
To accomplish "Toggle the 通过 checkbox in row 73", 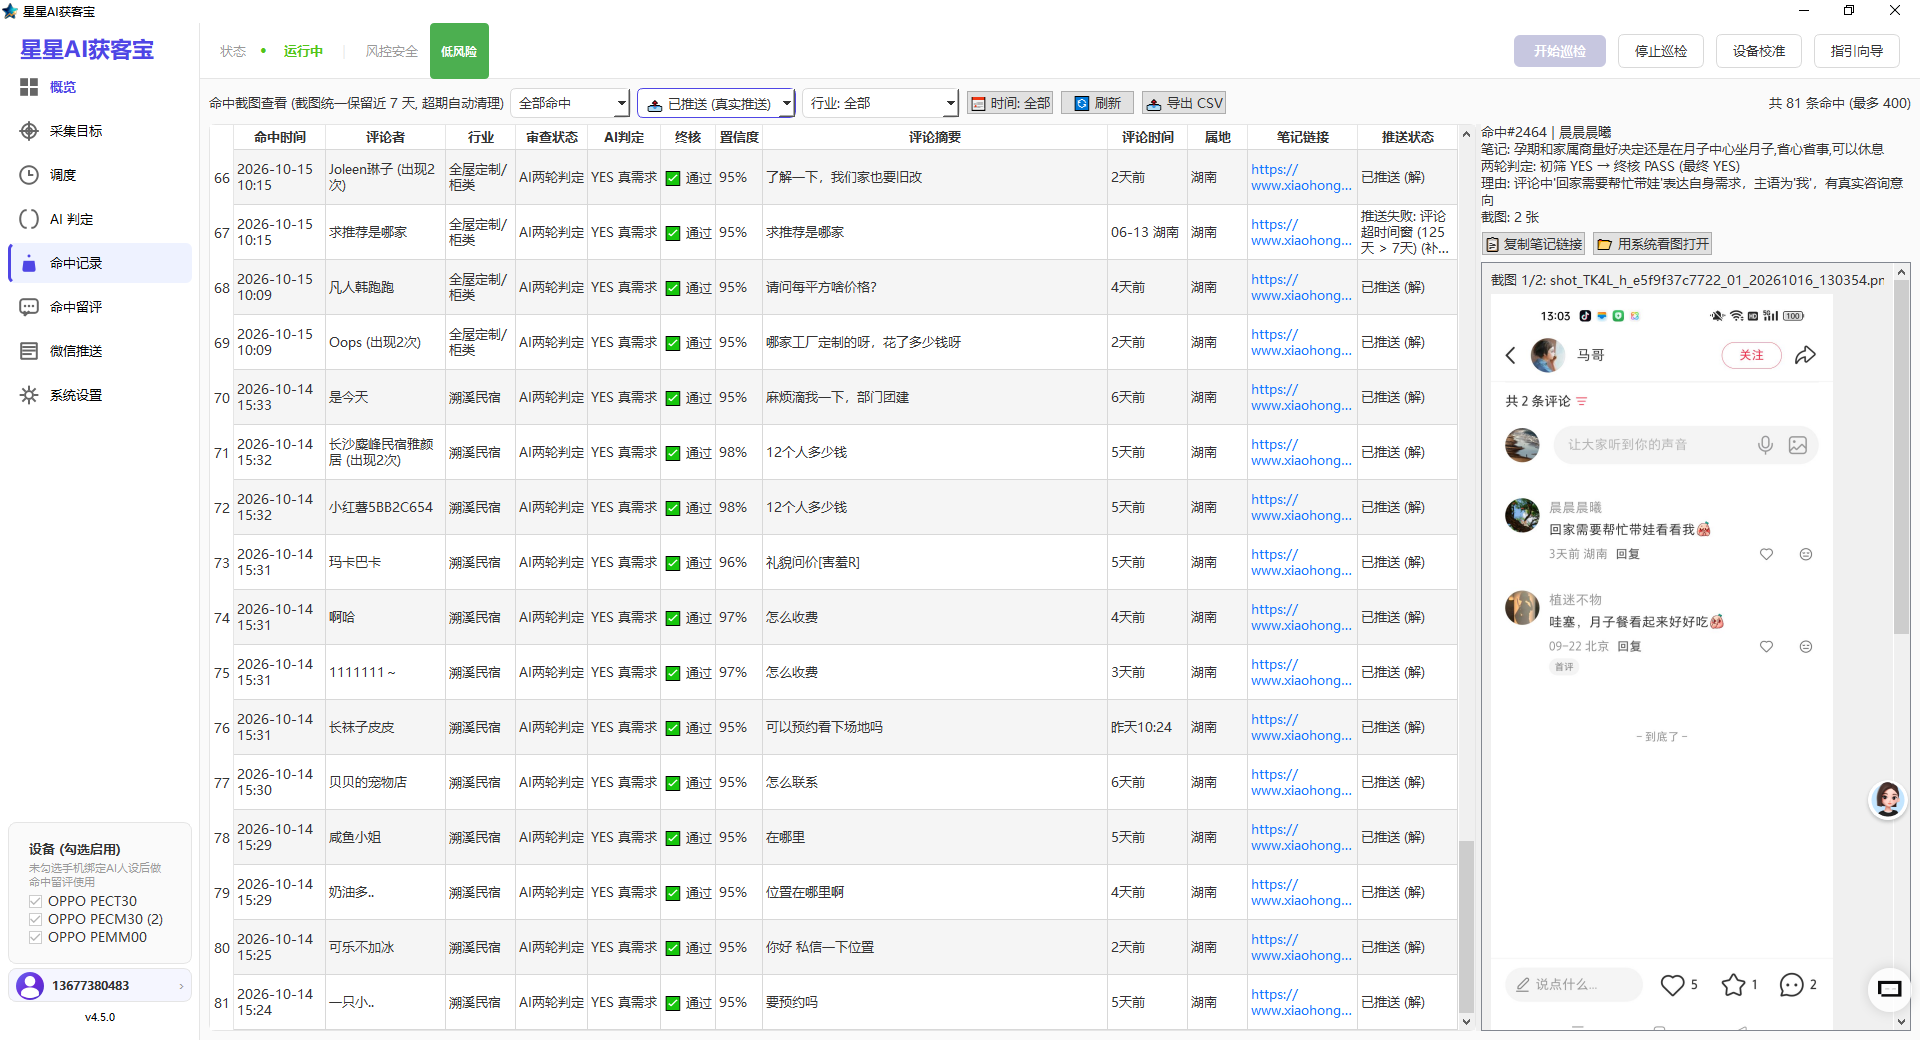I will pyautogui.click(x=673, y=563).
